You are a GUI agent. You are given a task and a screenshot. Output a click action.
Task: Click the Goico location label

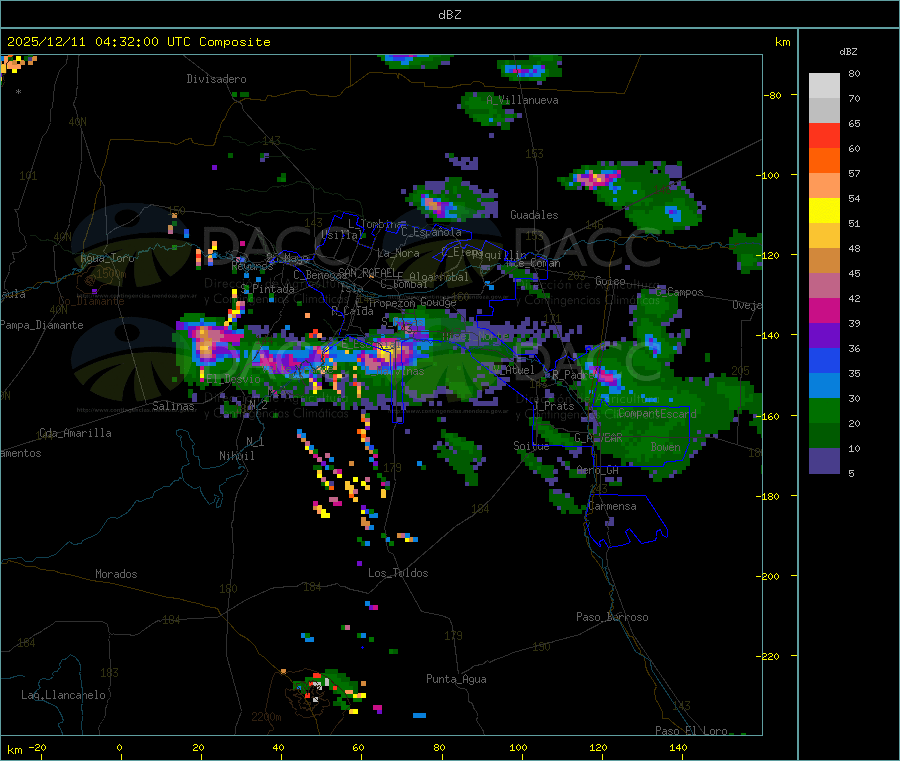[610, 281]
